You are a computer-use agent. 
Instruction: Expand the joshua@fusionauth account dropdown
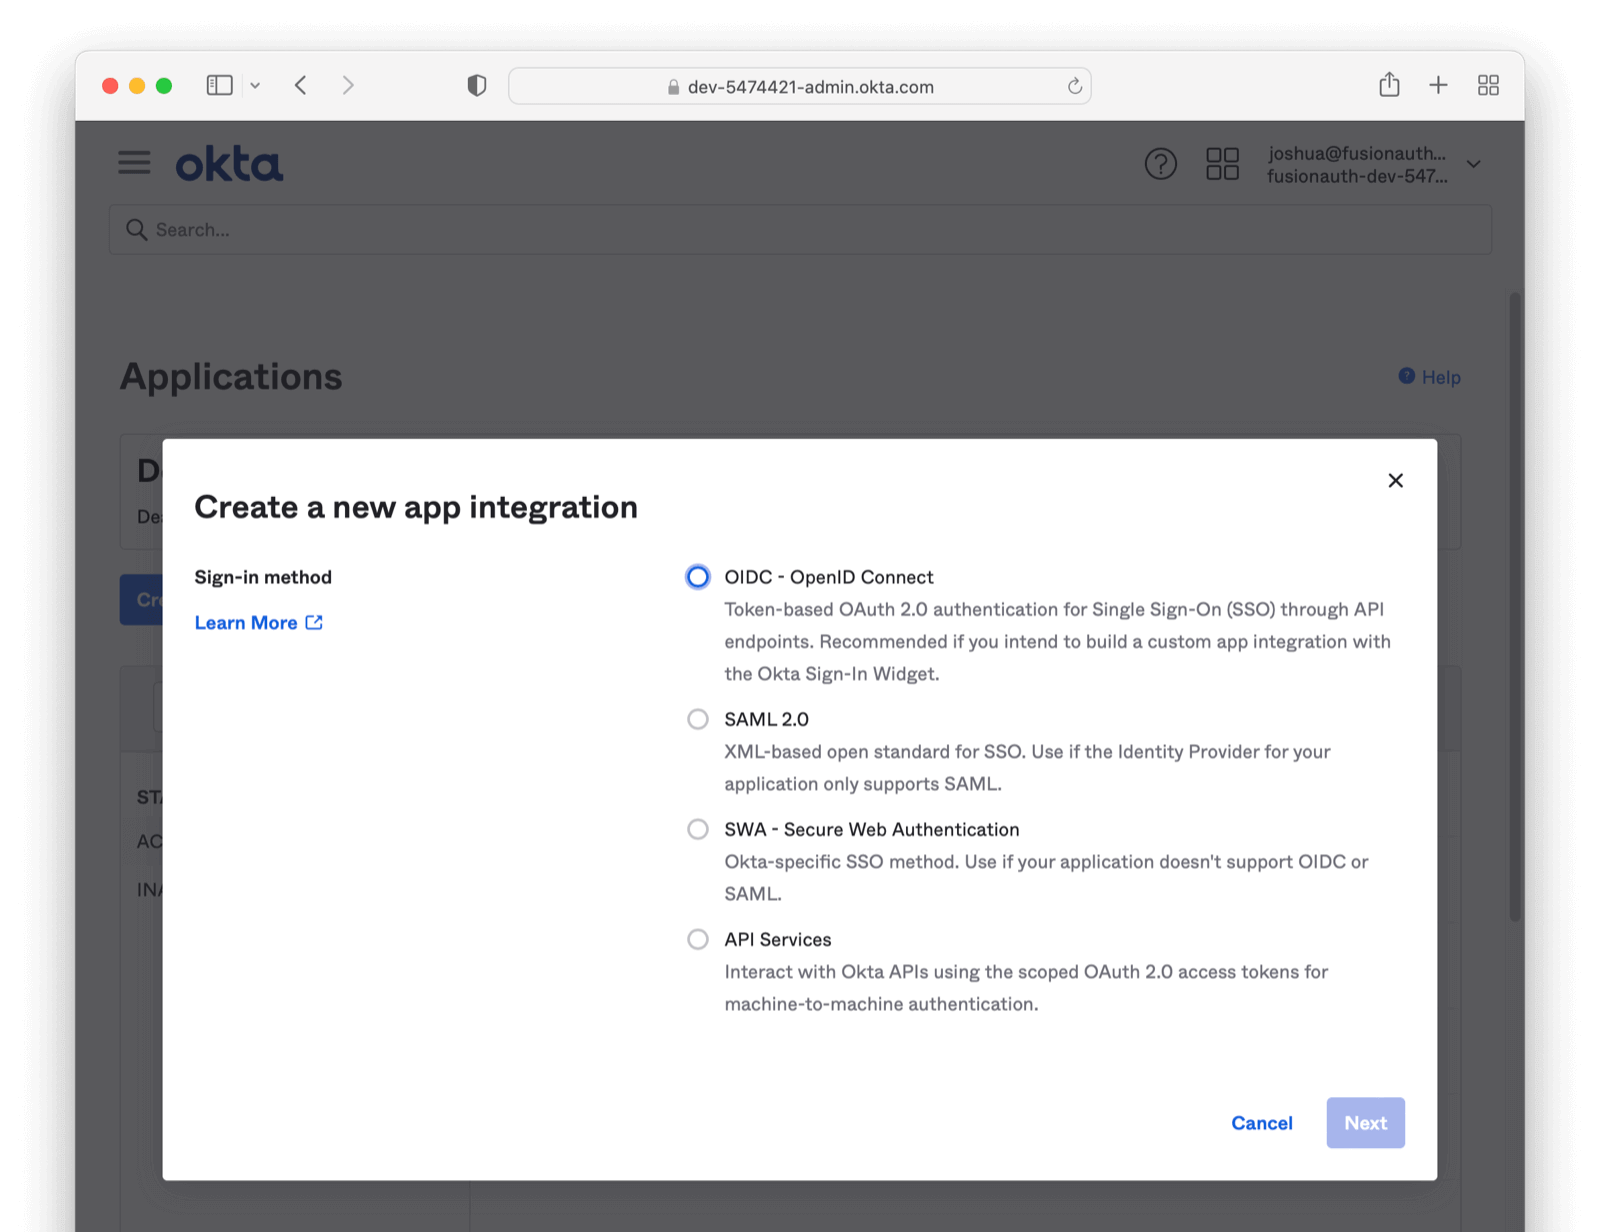[x=1473, y=164]
